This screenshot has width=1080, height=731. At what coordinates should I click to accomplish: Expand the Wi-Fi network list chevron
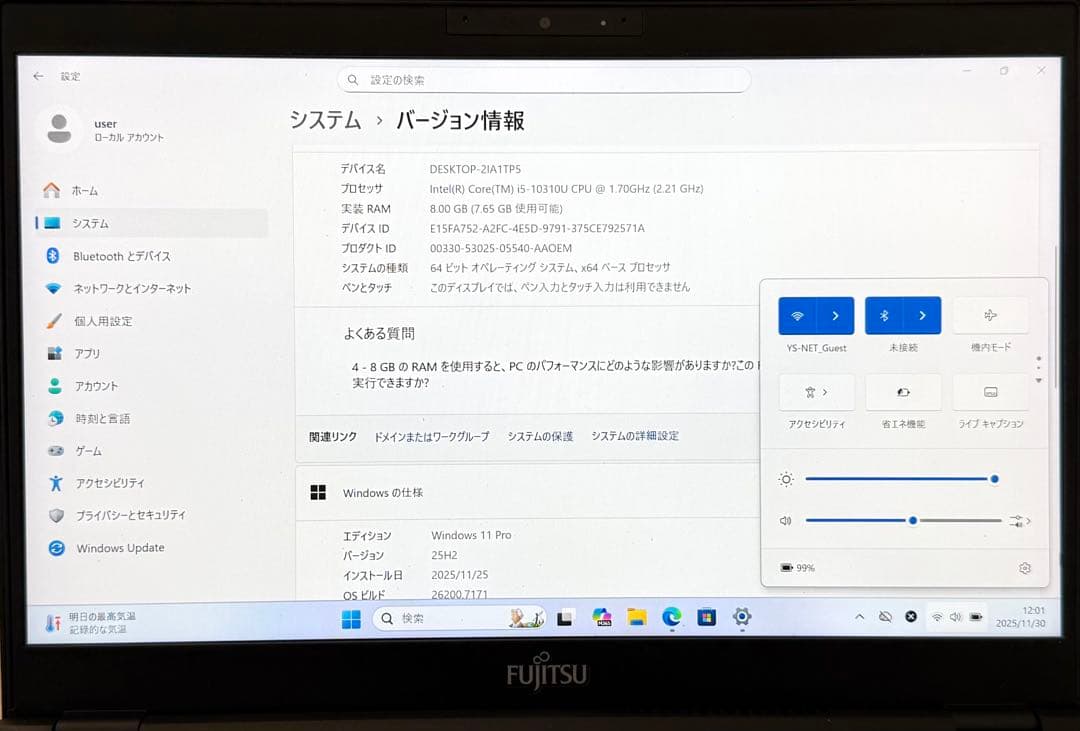[x=836, y=315]
